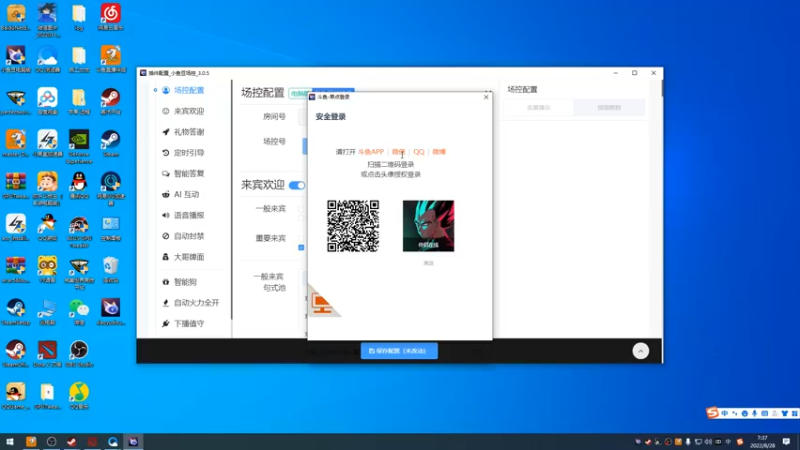Open the WinRAR icon beside the QQ penguin

click(16, 185)
